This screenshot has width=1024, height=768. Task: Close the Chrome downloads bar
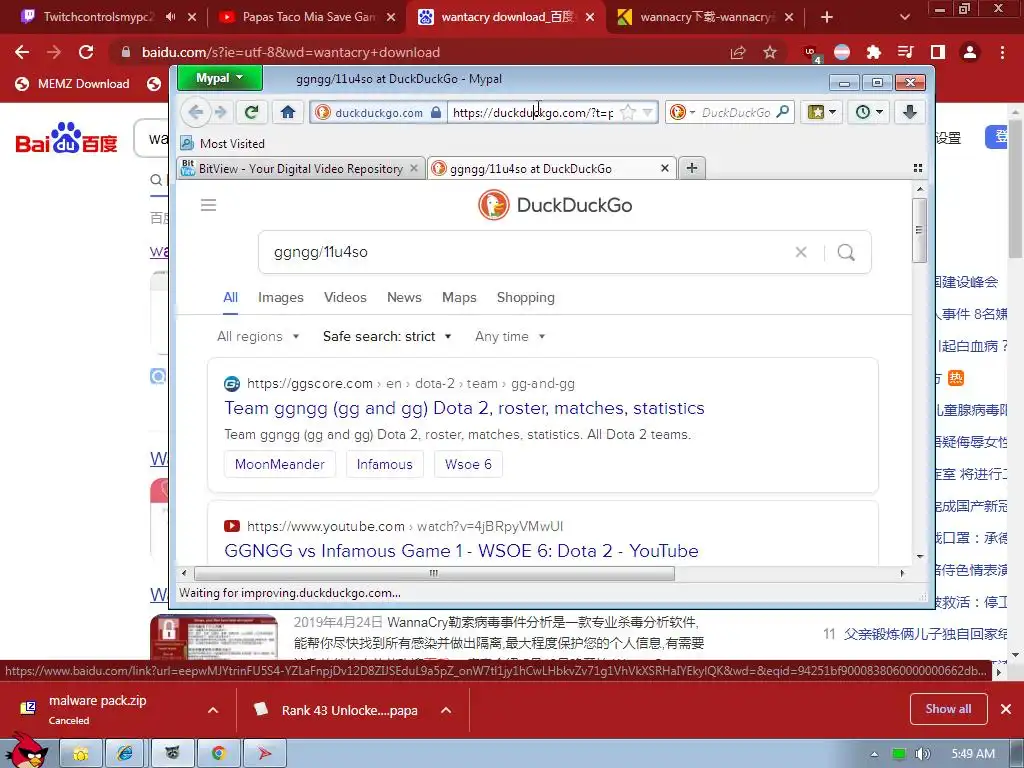coord(1006,709)
